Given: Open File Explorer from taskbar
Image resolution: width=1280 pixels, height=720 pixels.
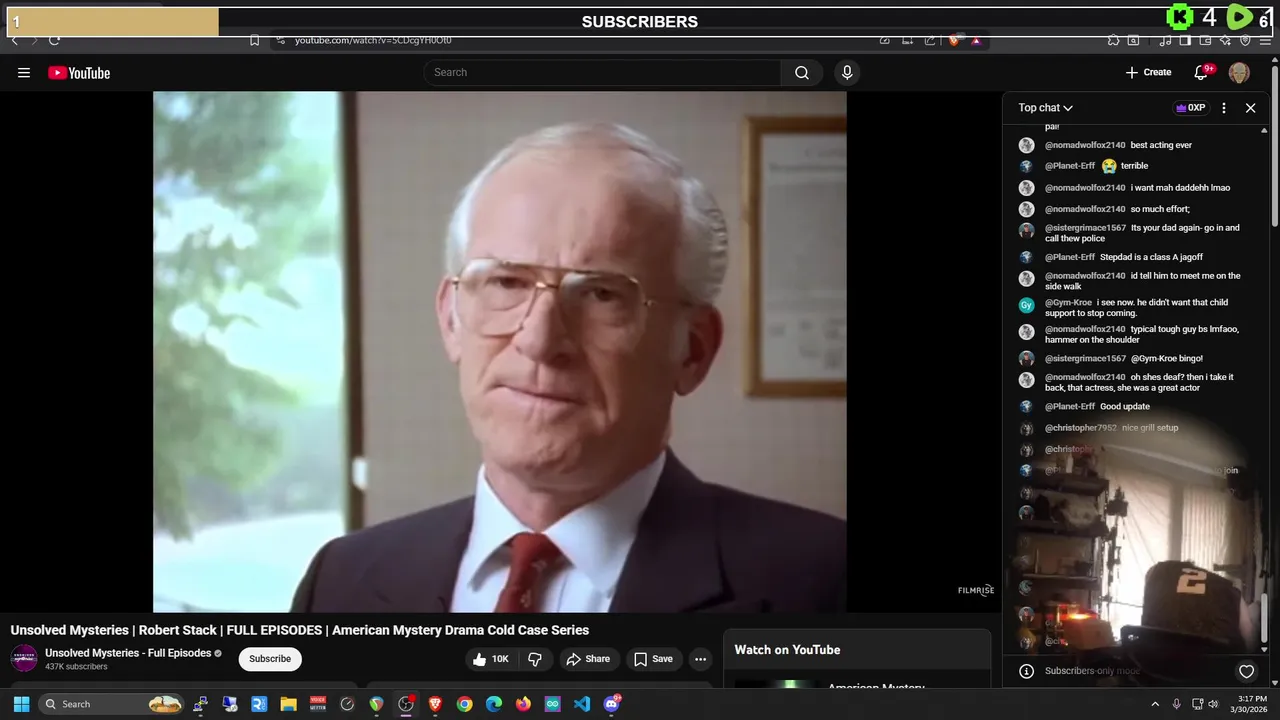Looking at the screenshot, I should [288, 704].
